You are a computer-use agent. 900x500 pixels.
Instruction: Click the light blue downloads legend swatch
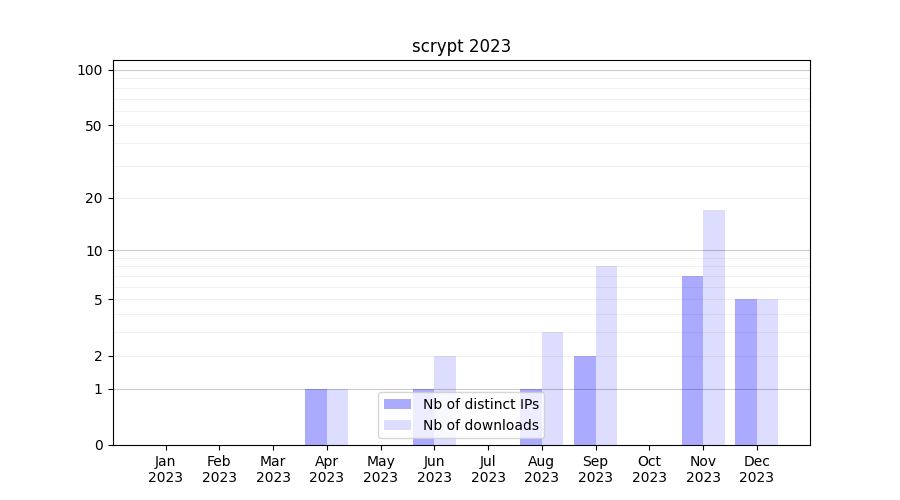[398, 425]
